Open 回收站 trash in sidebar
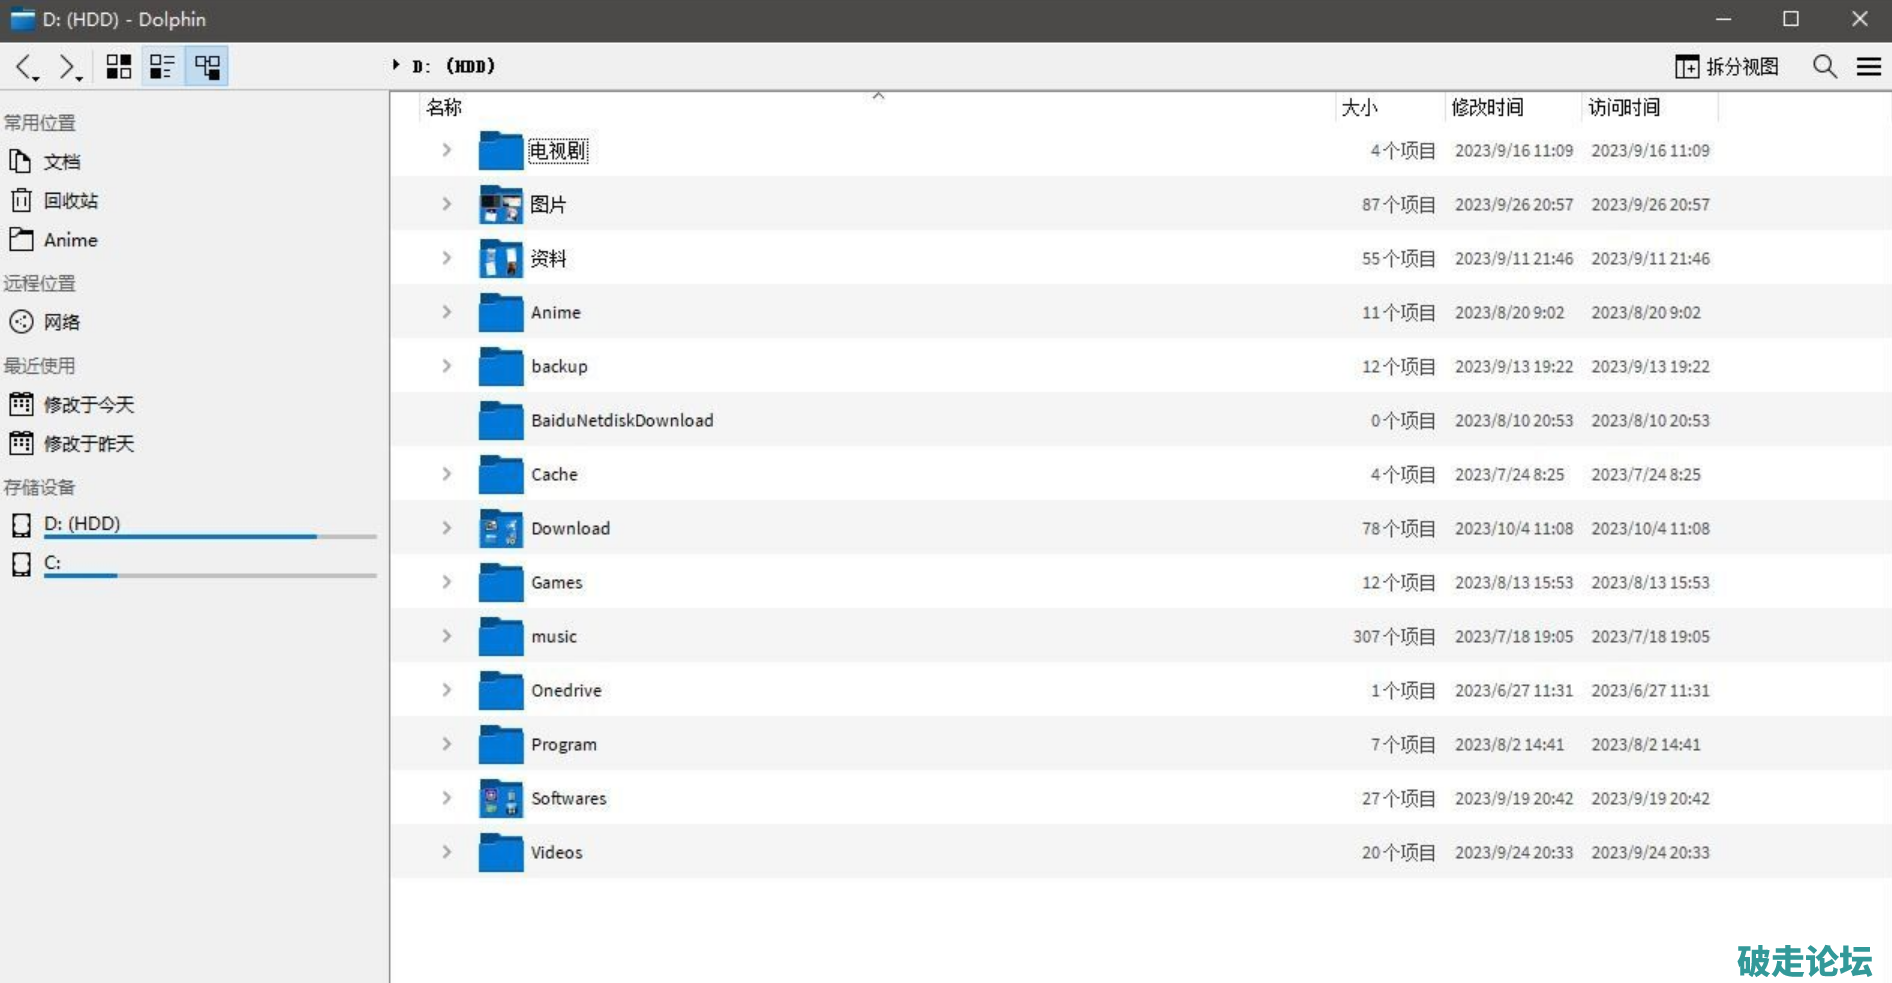Screen dimensions: 1892x983 tap(70, 201)
